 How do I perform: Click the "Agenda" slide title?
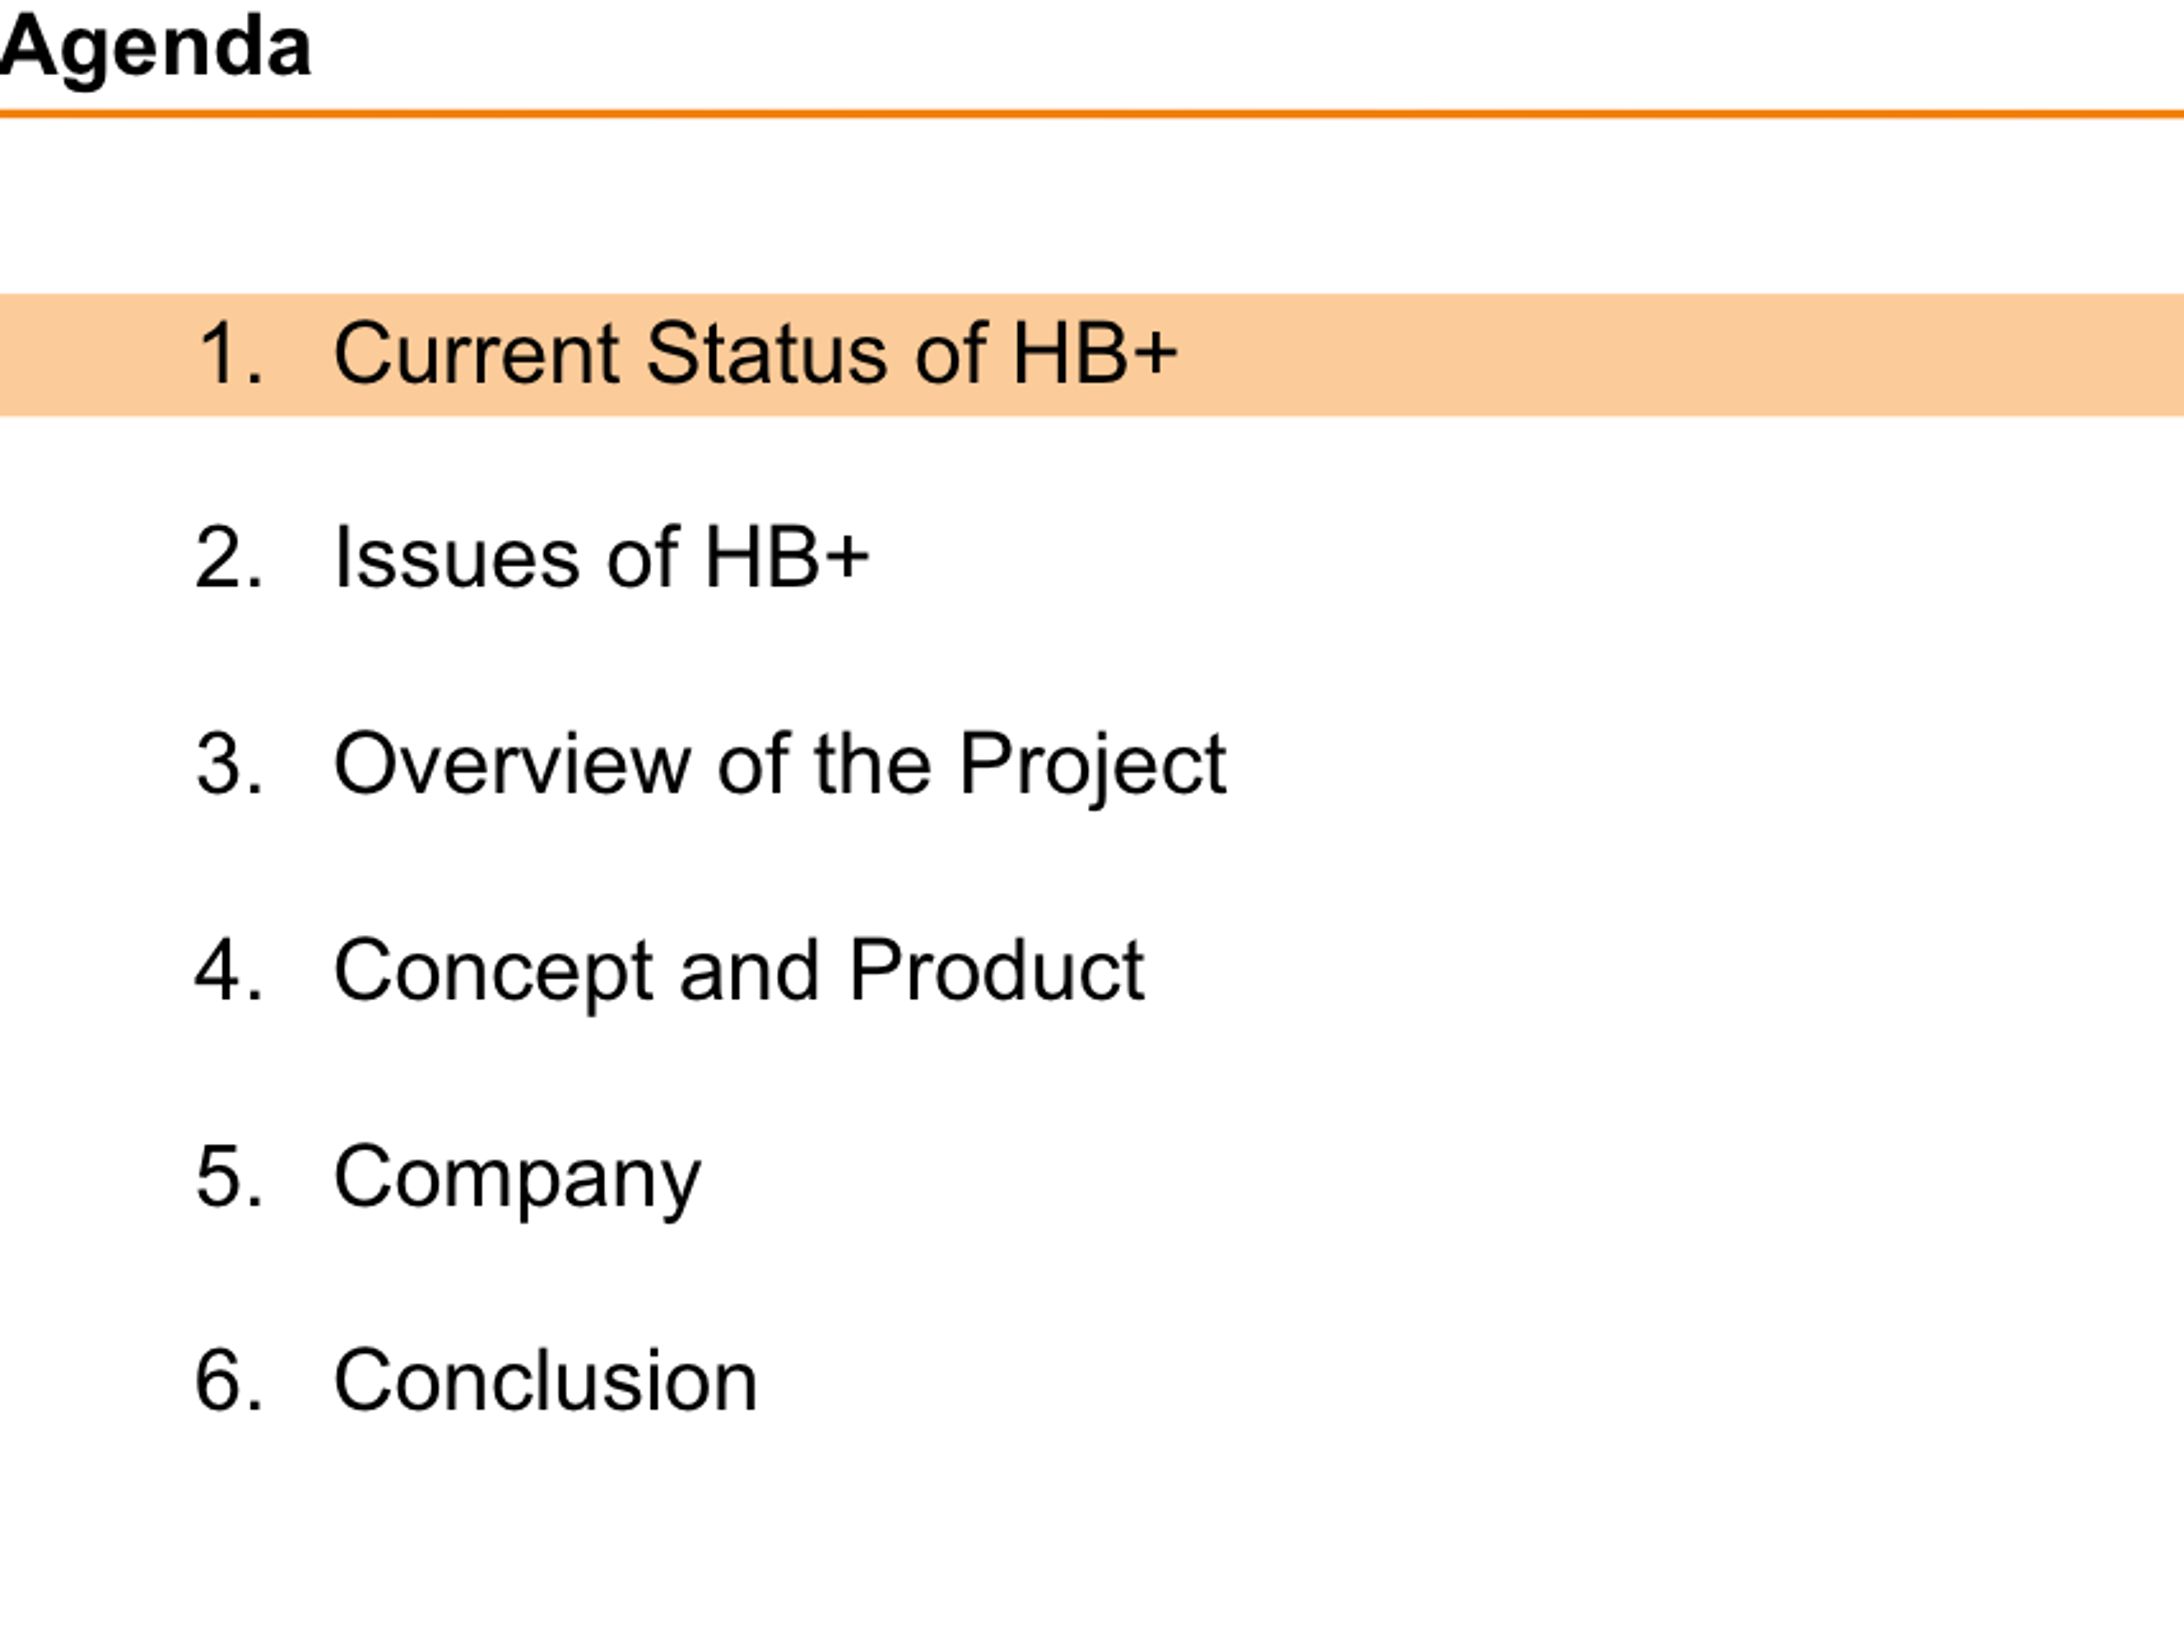[x=156, y=48]
